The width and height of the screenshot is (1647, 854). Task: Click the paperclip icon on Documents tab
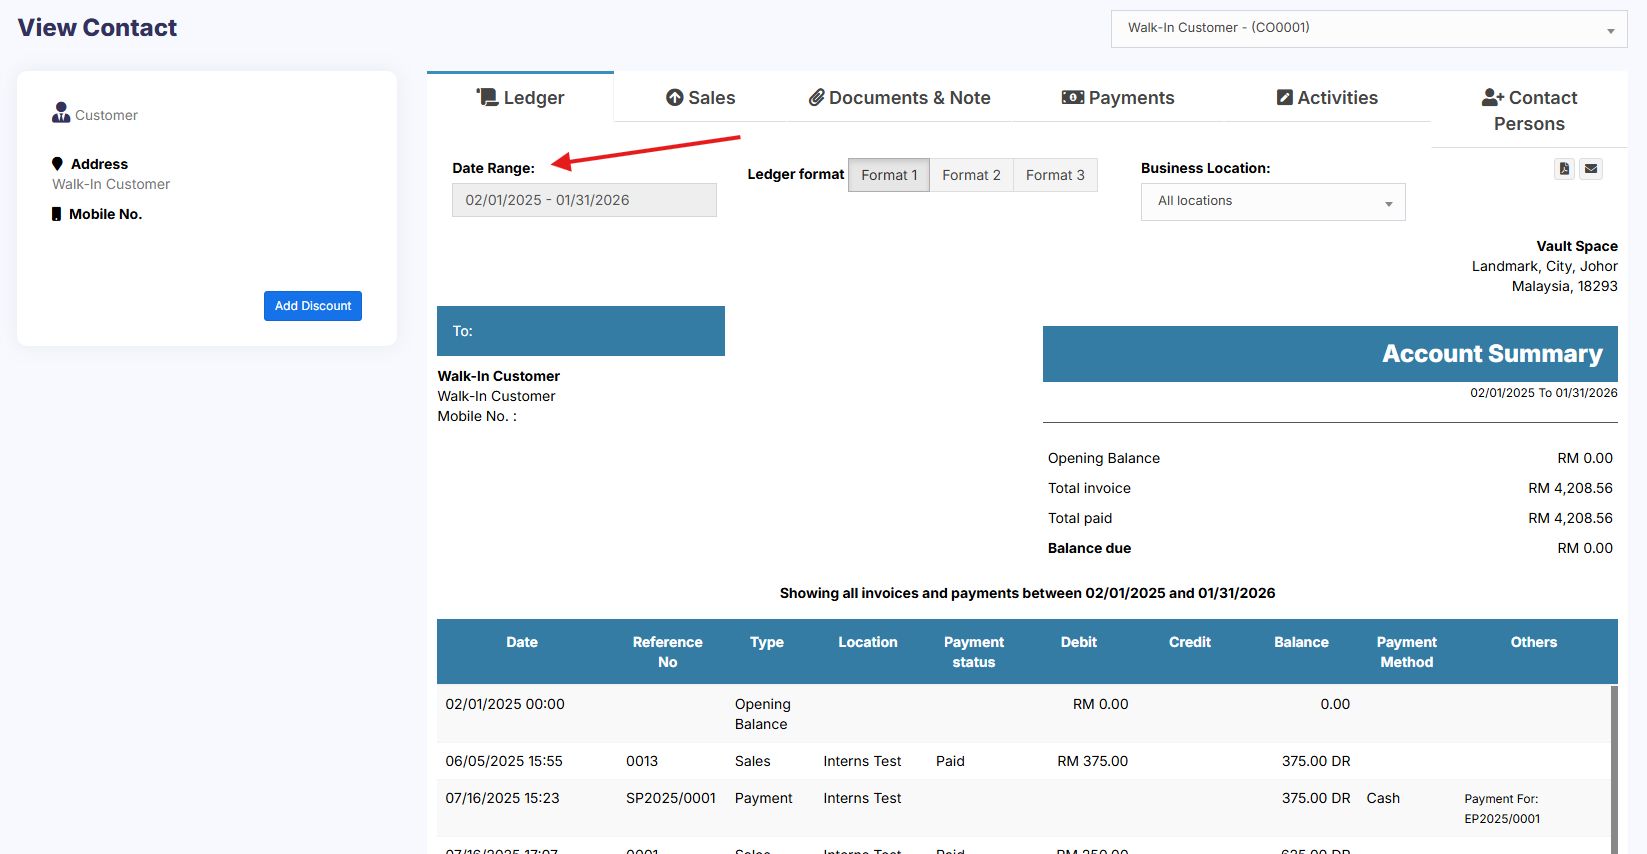tap(816, 97)
